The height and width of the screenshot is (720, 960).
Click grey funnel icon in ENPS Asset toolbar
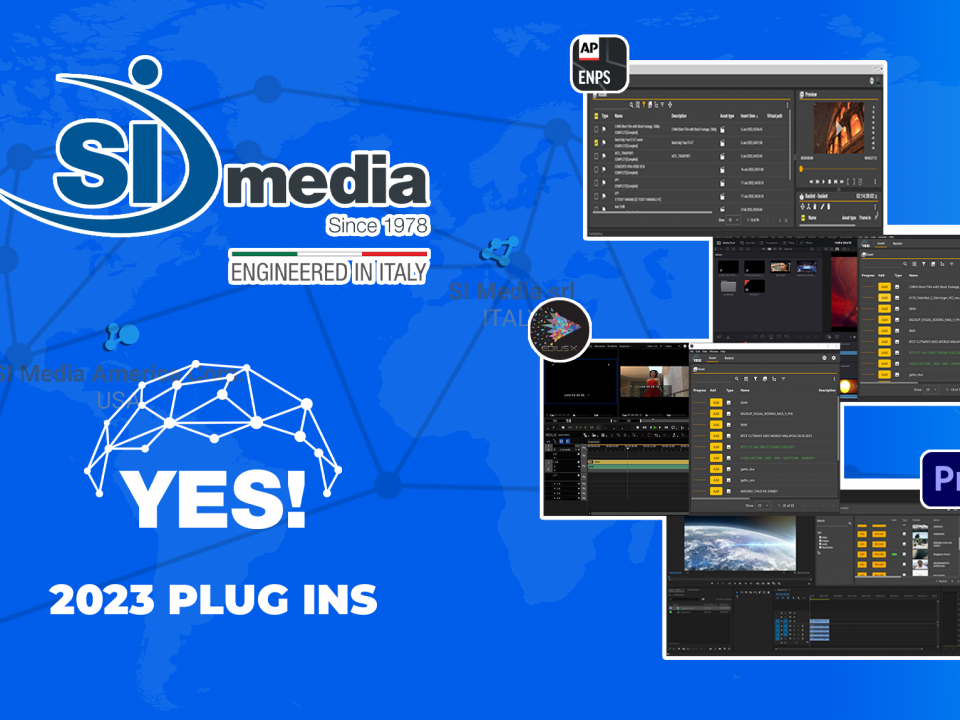tap(662, 105)
